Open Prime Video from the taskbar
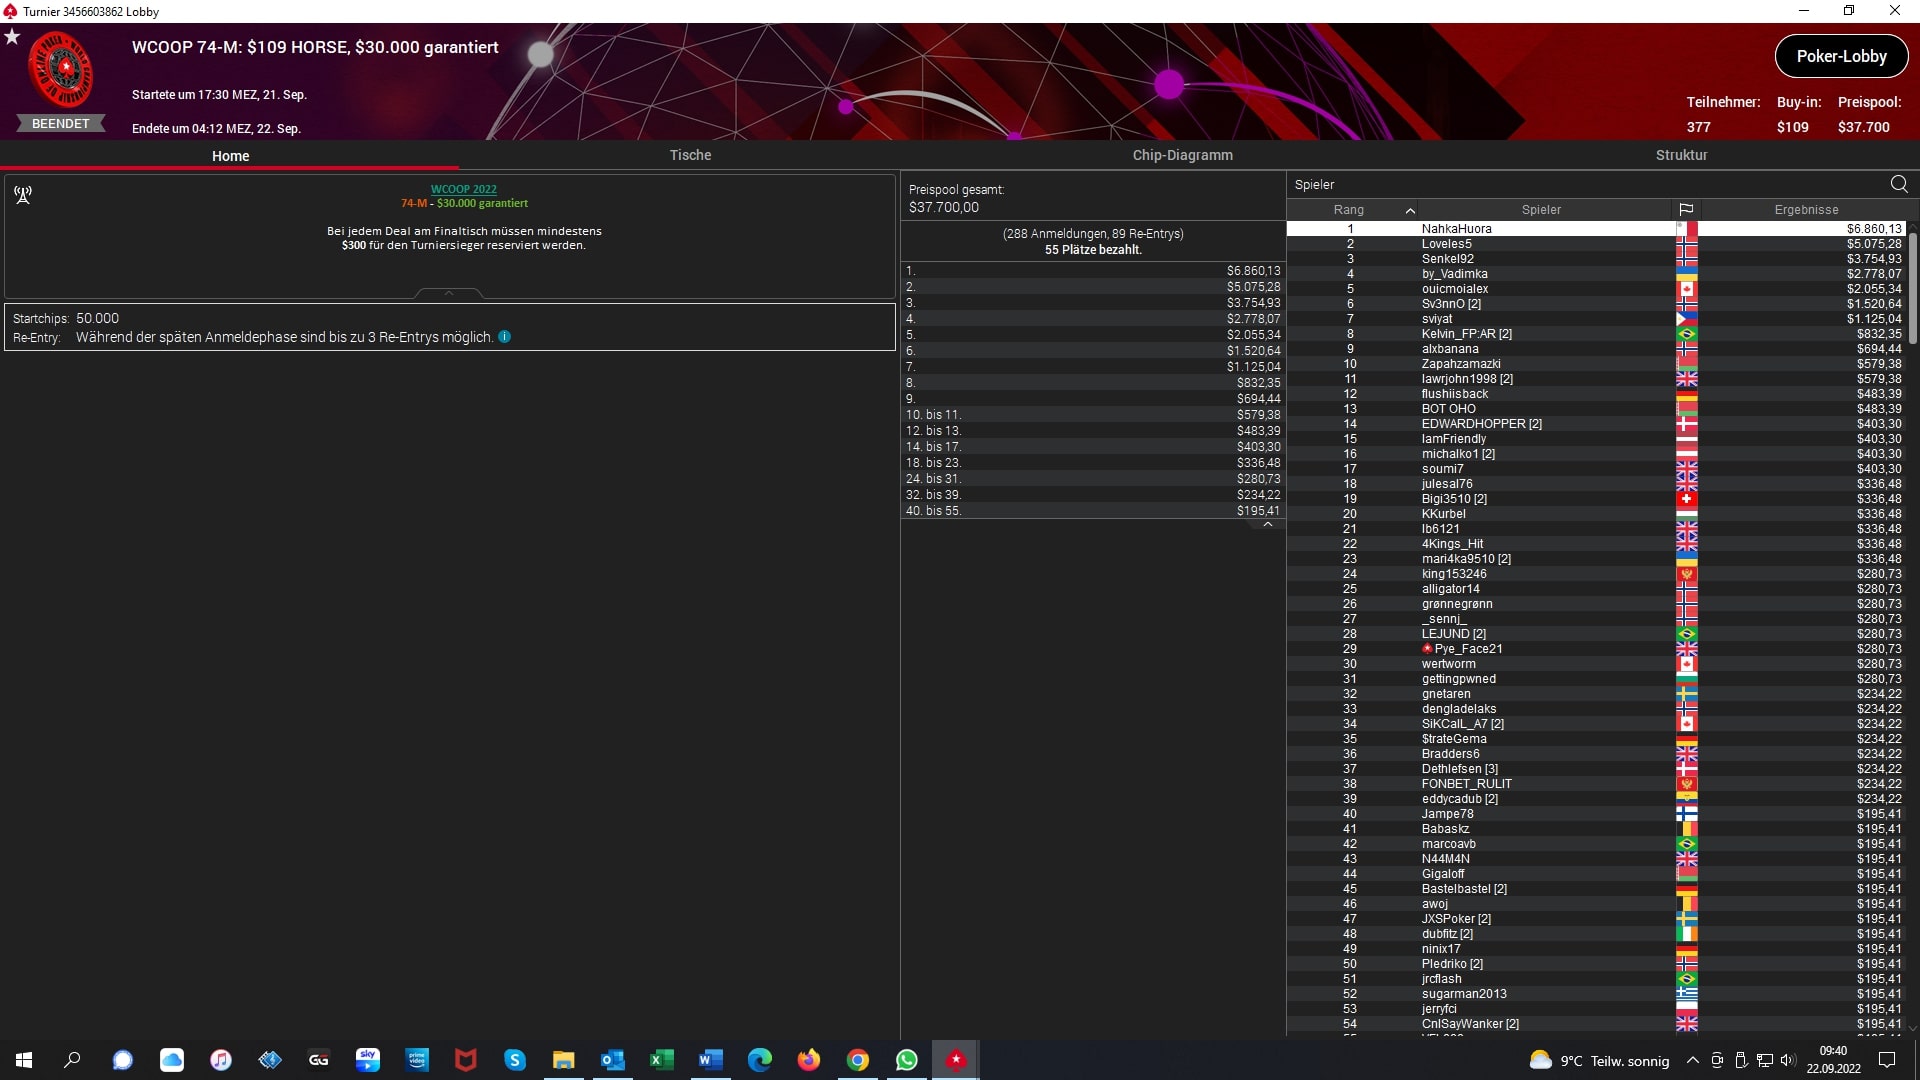The image size is (1920, 1080). (417, 1060)
